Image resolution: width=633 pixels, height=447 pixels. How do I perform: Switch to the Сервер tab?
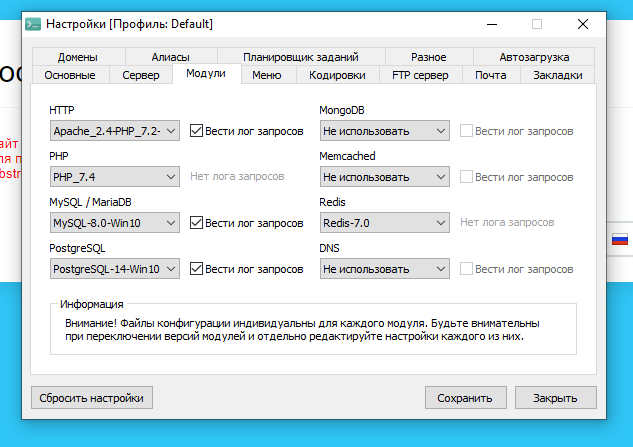pos(140,75)
